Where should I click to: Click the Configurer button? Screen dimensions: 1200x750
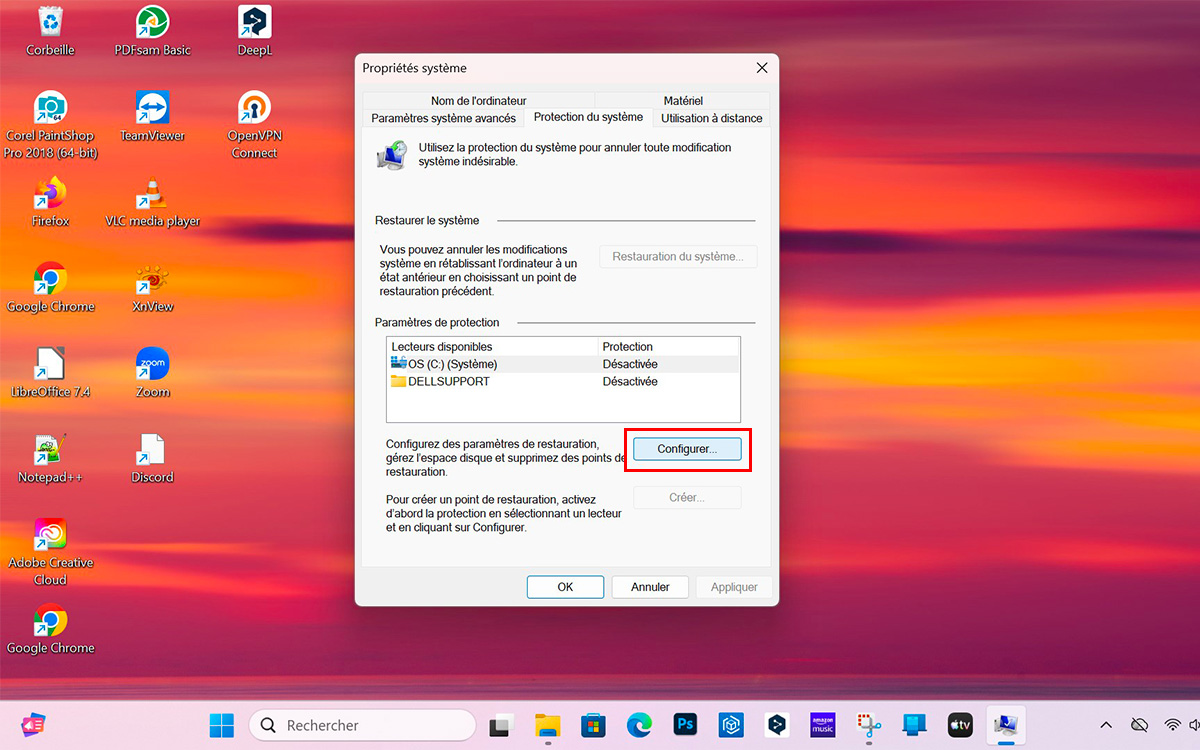tap(687, 449)
